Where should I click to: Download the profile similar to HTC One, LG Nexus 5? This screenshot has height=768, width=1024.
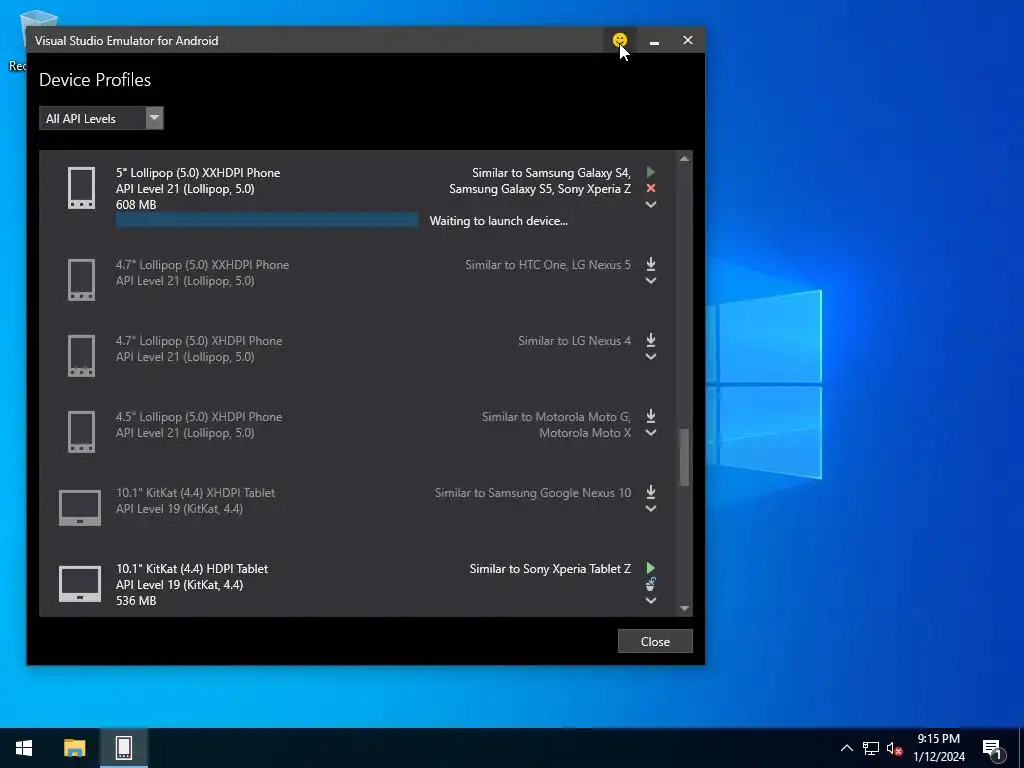point(650,264)
